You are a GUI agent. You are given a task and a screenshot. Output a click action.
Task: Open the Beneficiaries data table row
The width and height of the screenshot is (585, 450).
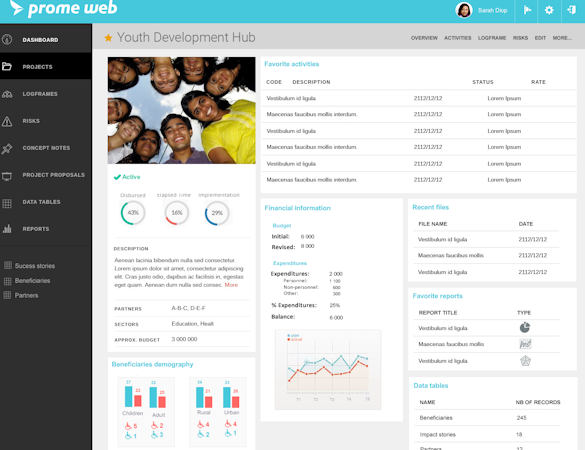coord(487,418)
